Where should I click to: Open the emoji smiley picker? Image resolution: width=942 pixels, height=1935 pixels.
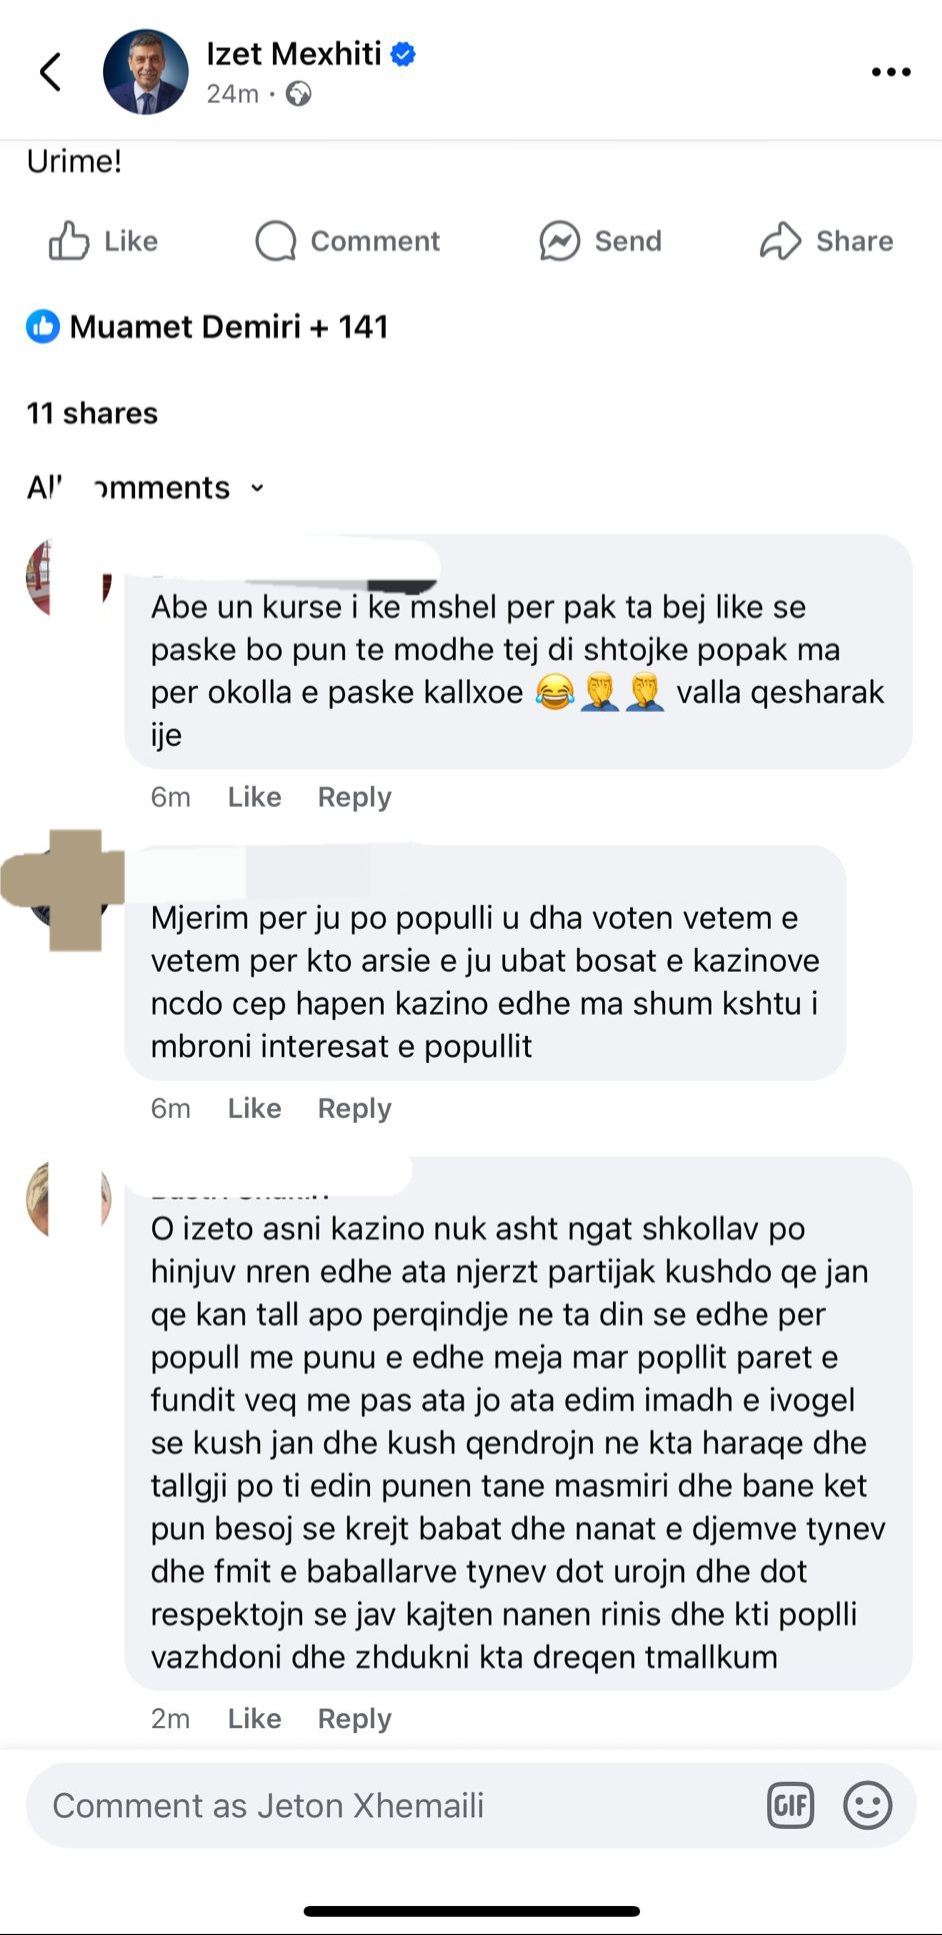[x=867, y=1806]
